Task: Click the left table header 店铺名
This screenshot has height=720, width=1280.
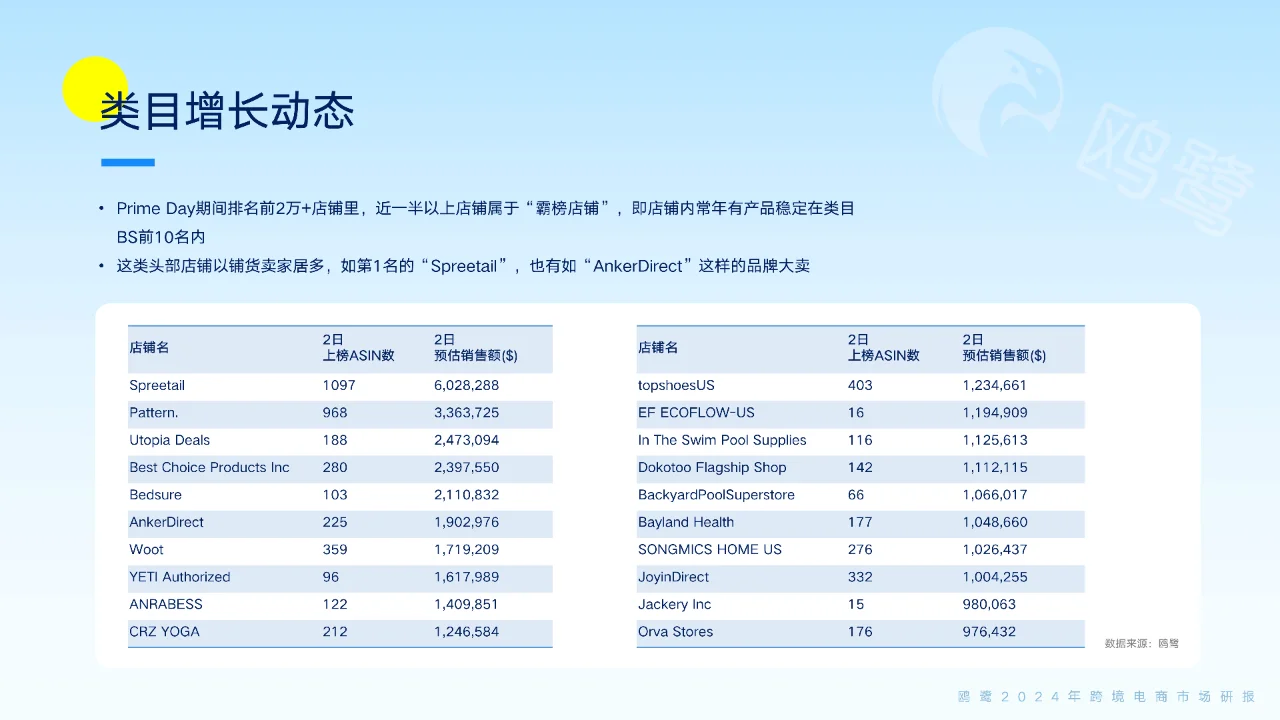Action: (x=149, y=348)
